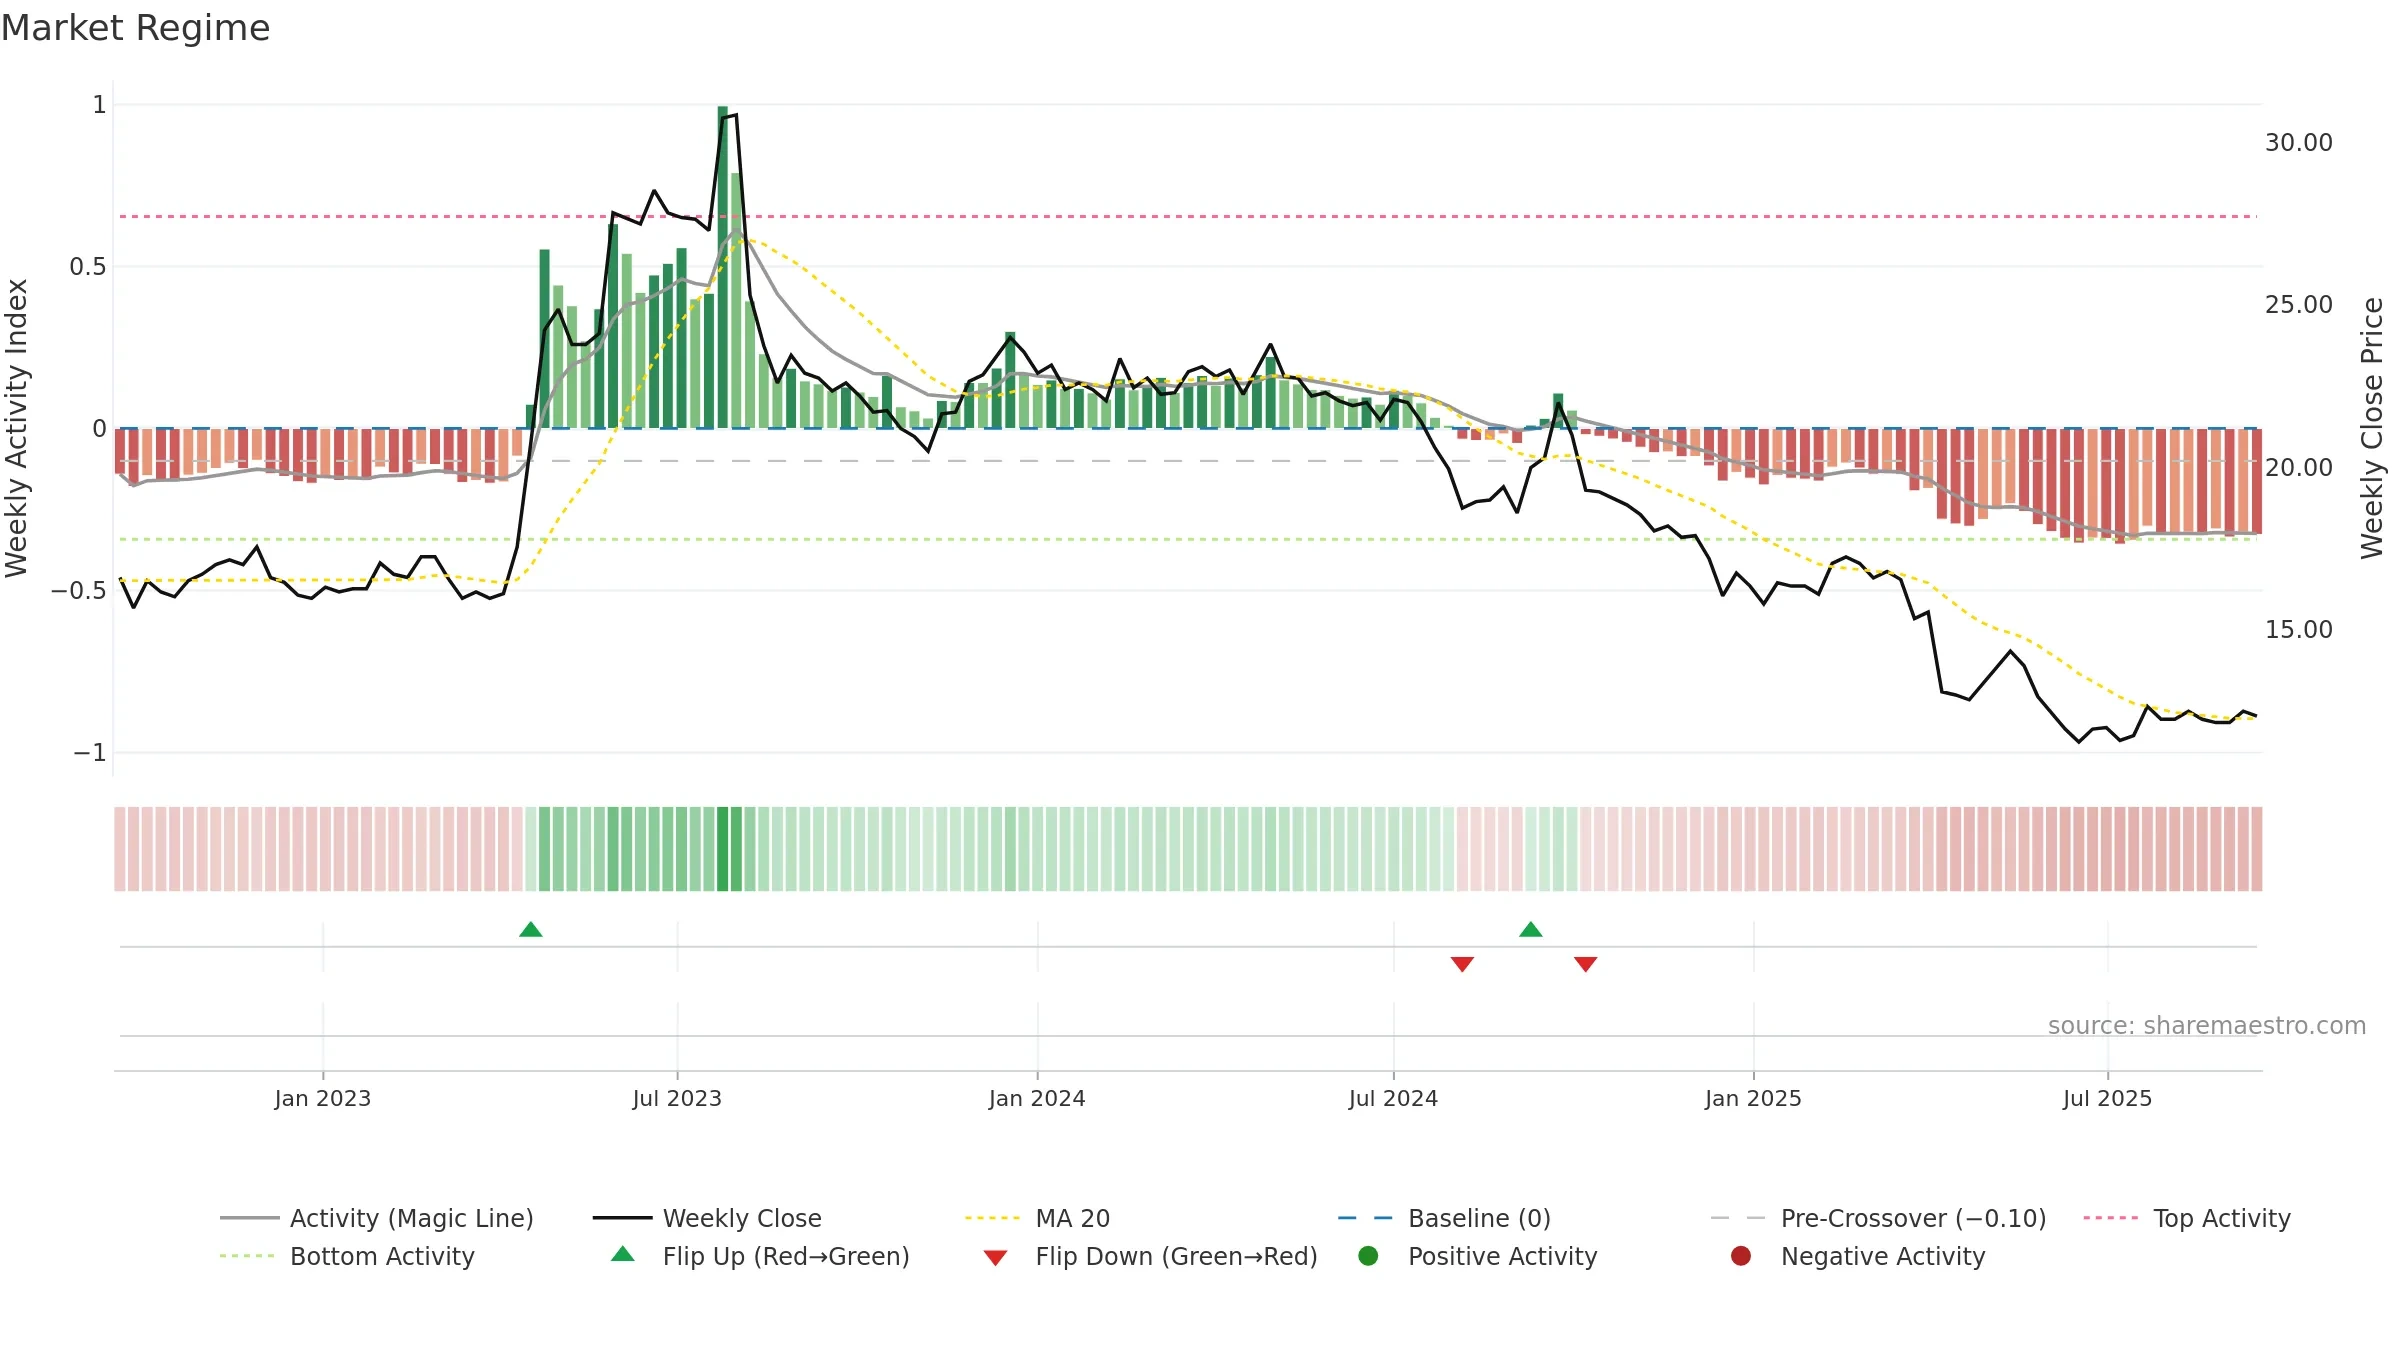Screen dimensions: 2400x1350
Task: Toggle the Baseline (0) legend entry
Action: tap(1444, 1218)
